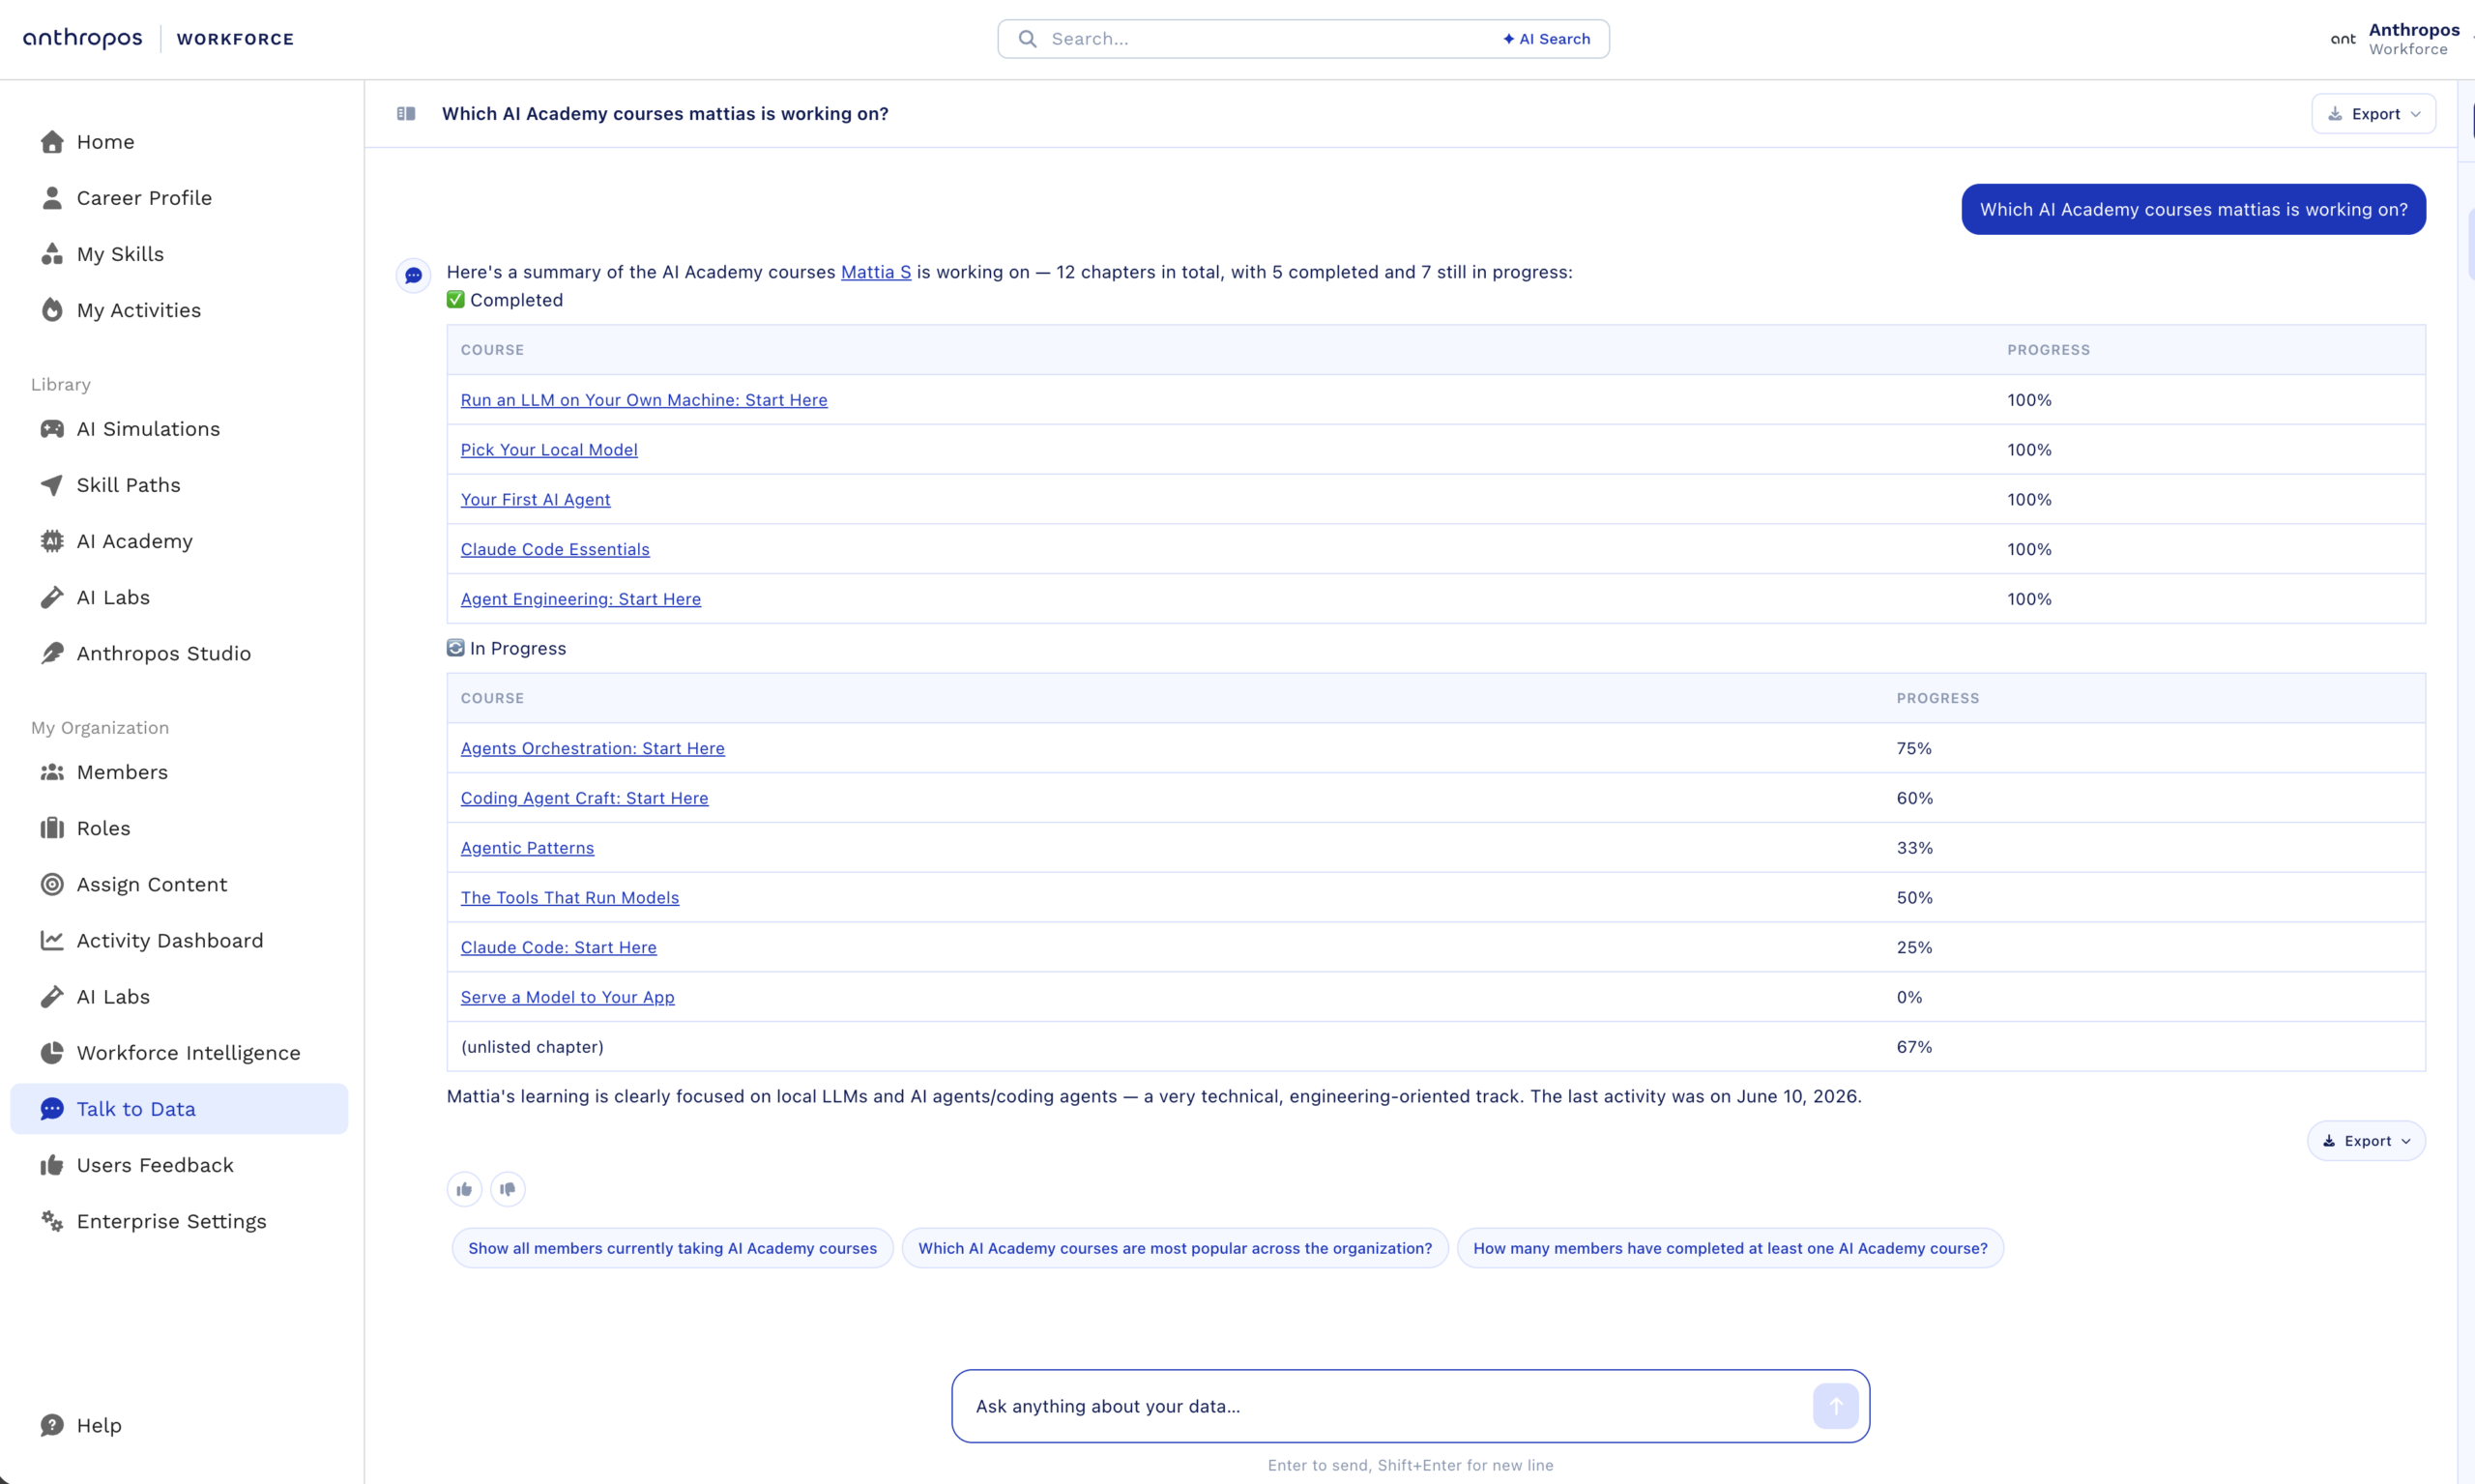Open 'Run an LLM on Your Own Machine' course
Screen dimensions: 2475x1484
[643, 400]
